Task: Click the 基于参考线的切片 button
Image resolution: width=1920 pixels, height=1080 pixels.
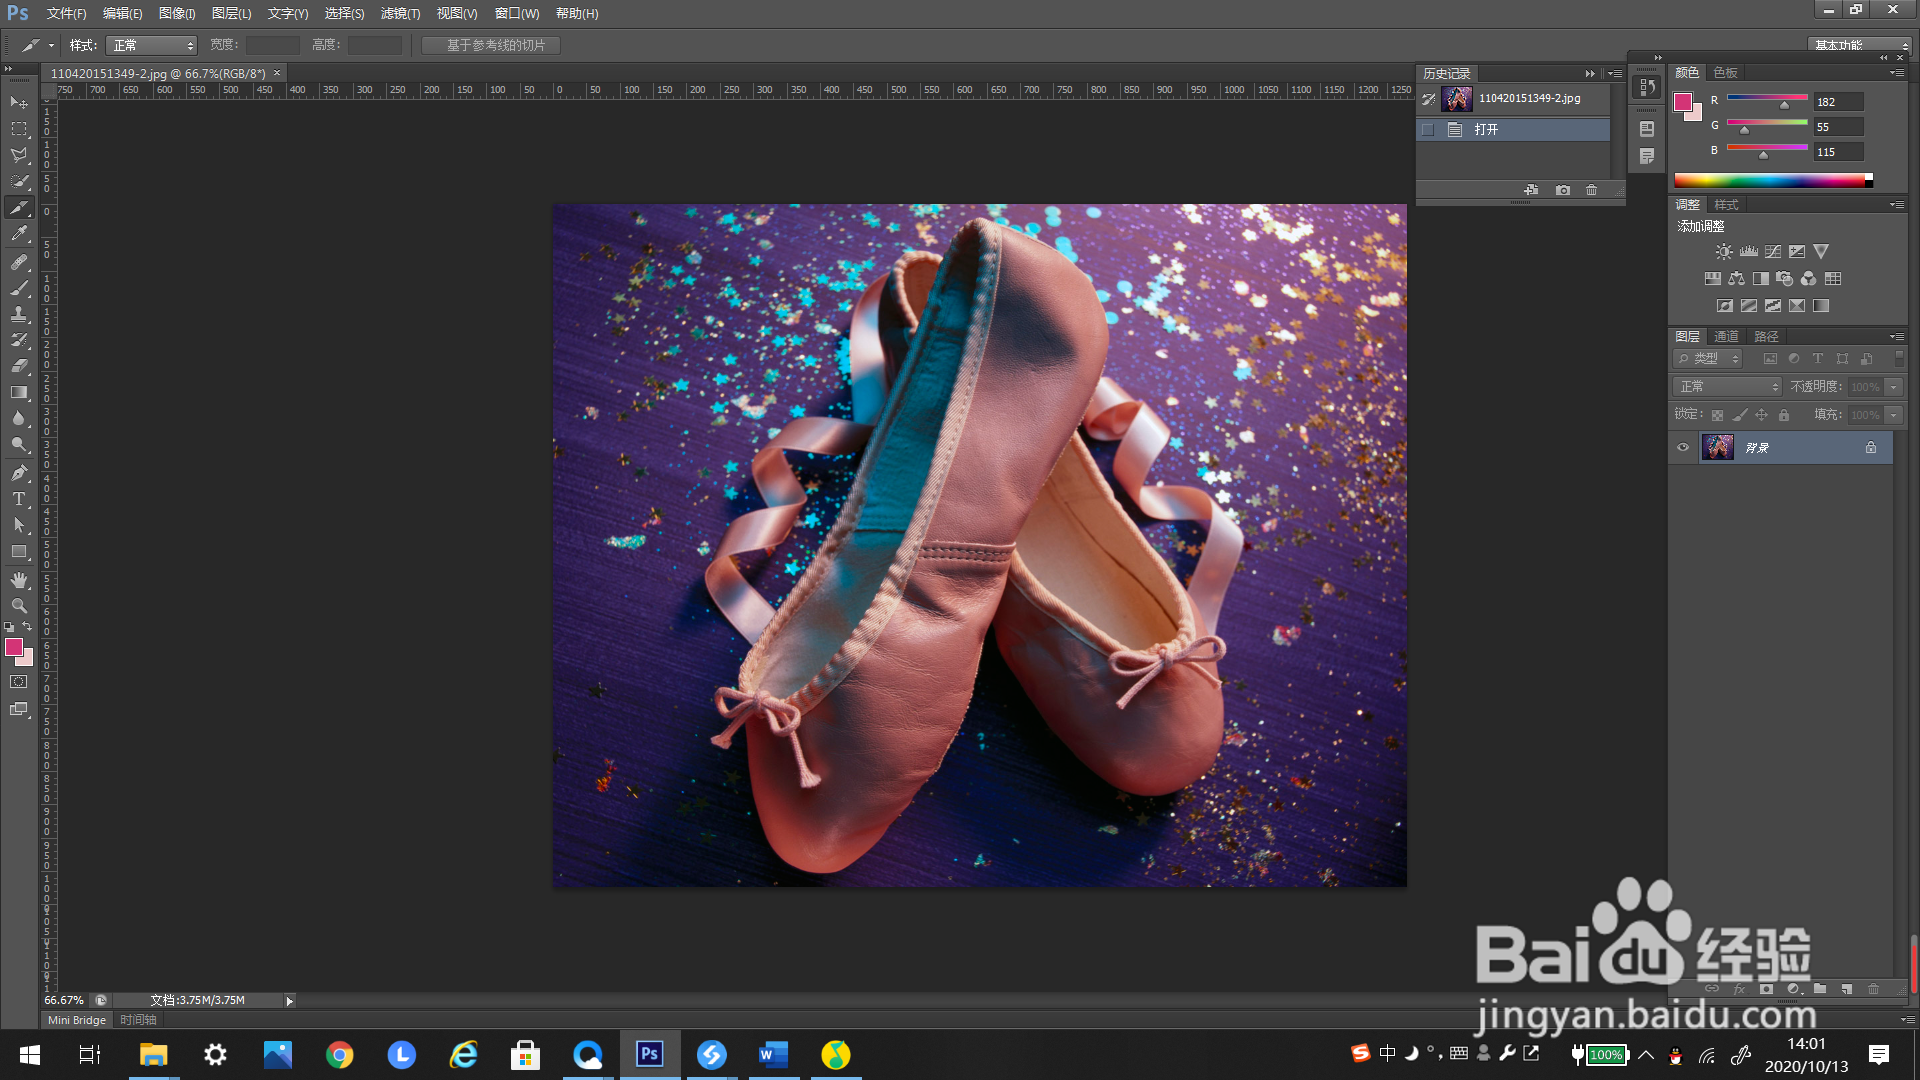Action: point(491,45)
